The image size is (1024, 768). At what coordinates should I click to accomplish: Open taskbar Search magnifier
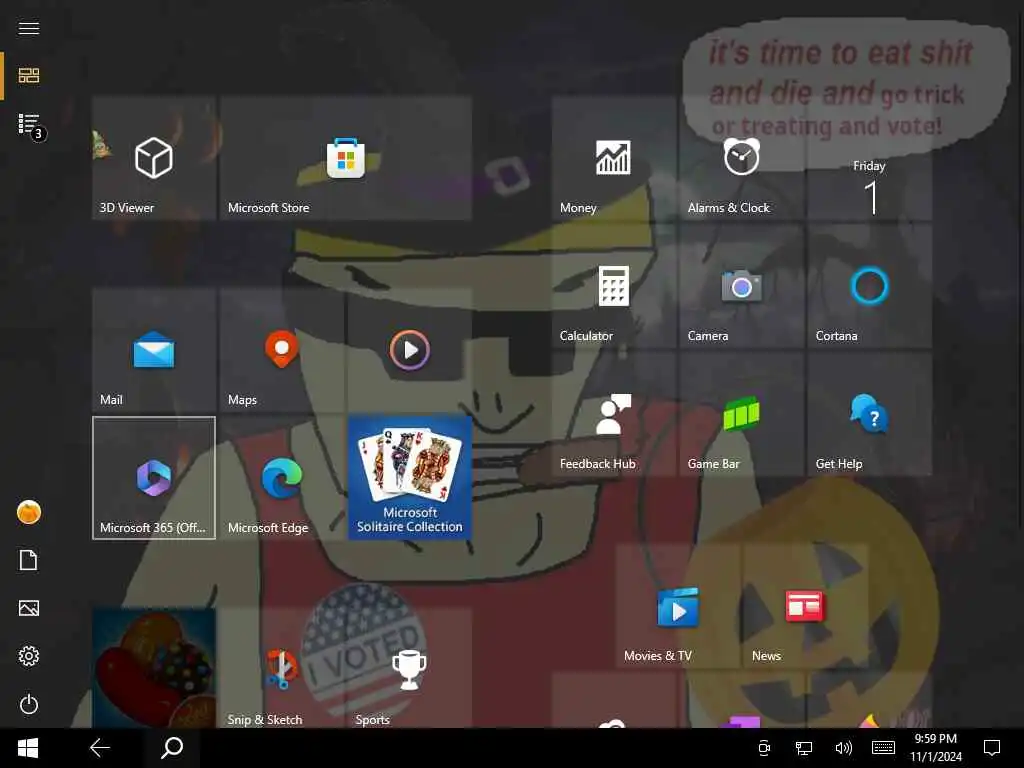172,748
